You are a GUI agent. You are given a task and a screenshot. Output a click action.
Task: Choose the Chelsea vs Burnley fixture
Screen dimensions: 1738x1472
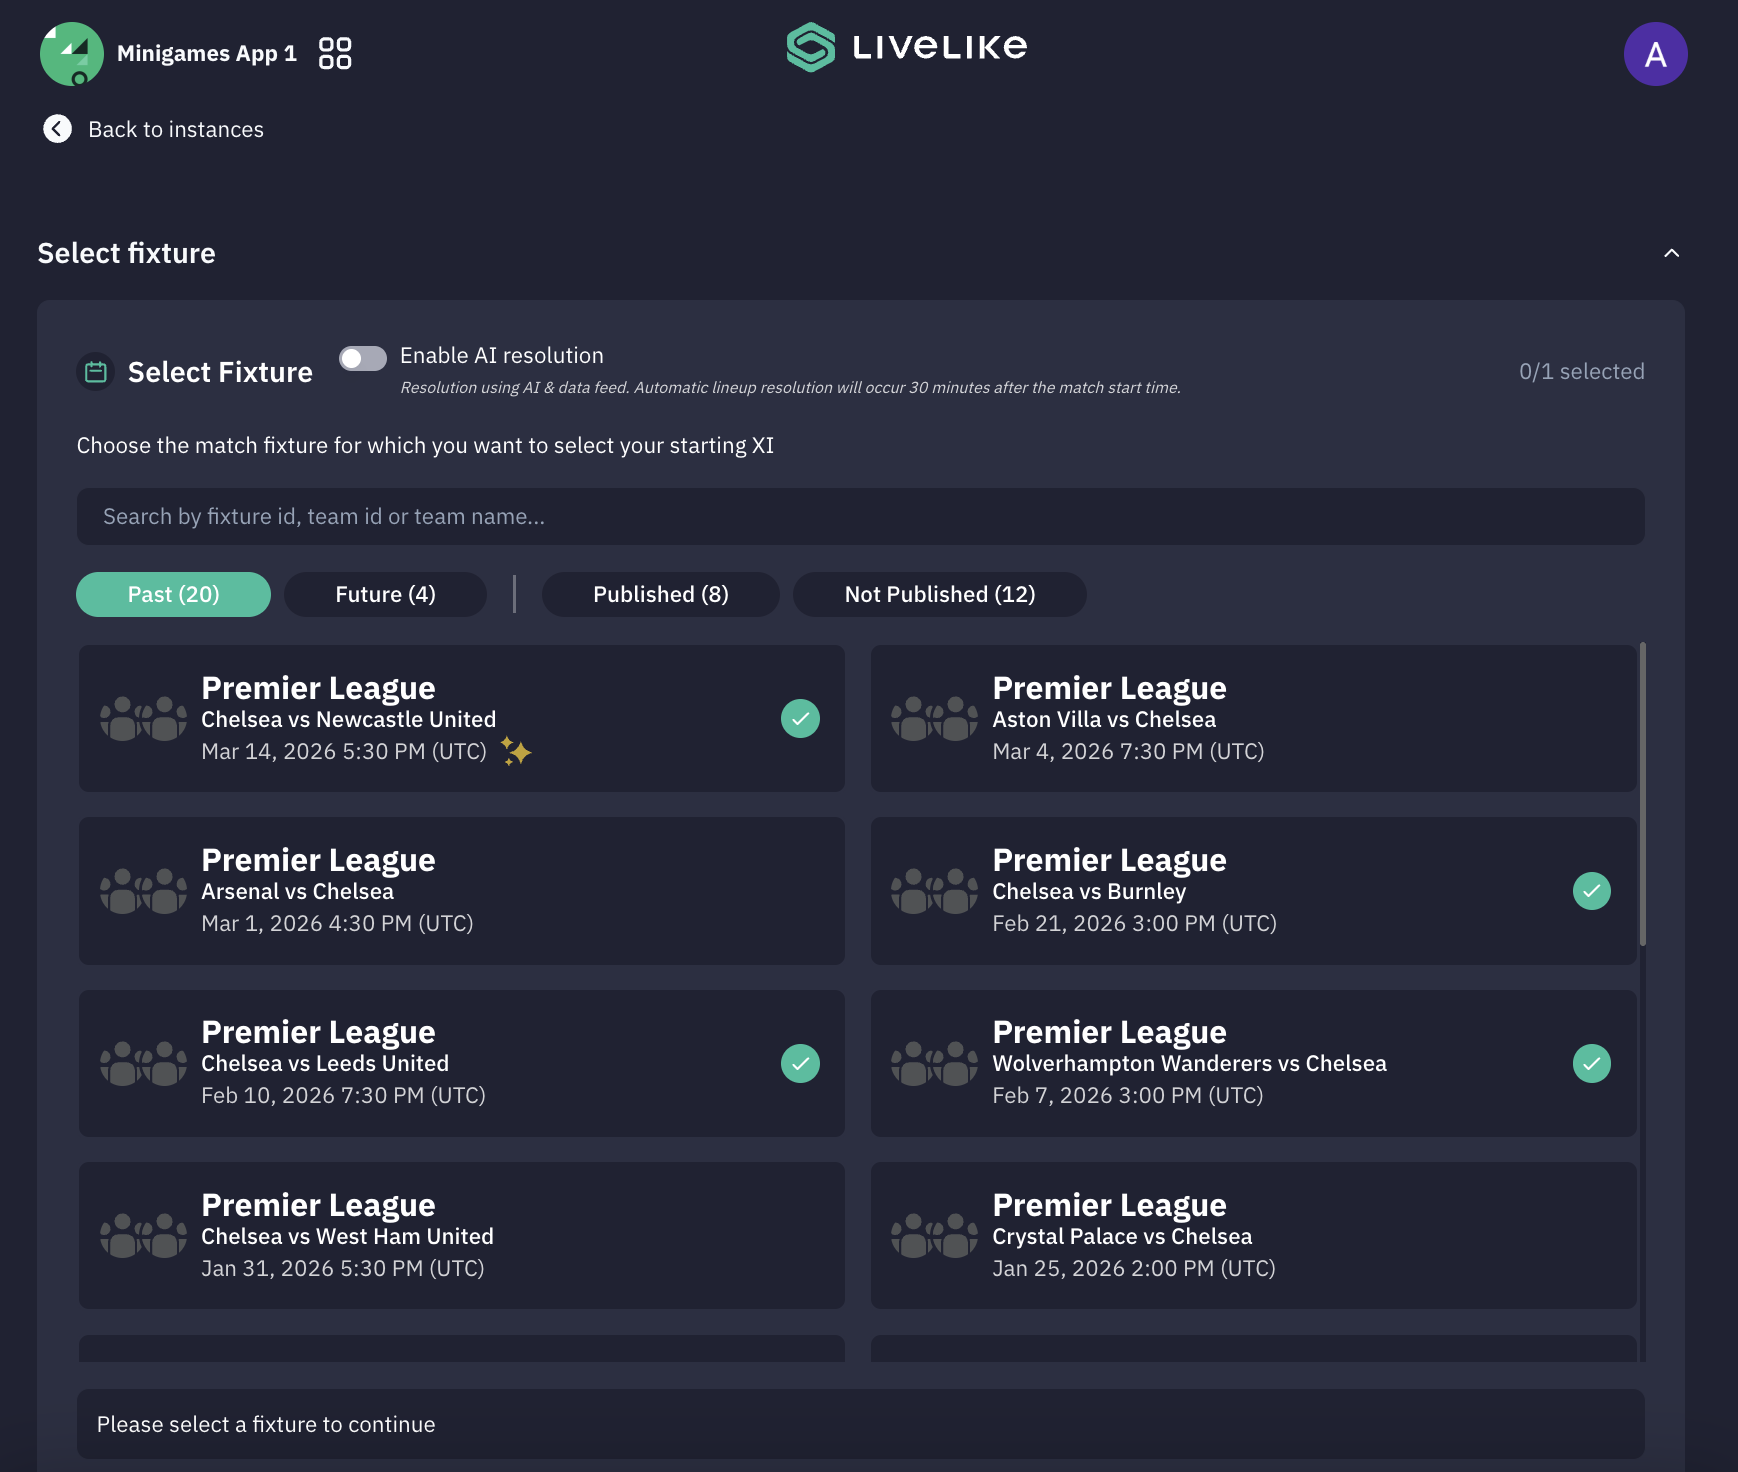[1253, 891]
